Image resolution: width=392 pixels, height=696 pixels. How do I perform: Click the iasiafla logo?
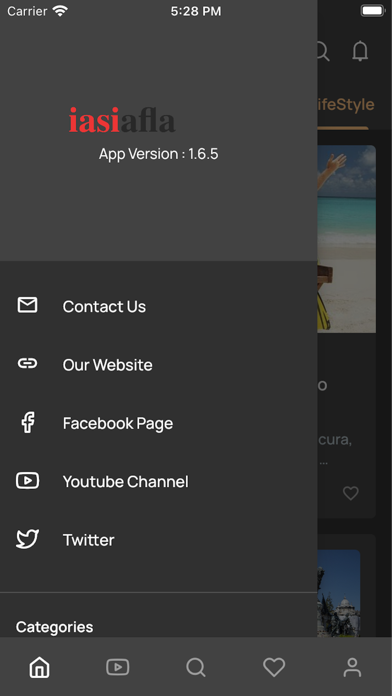click(122, 120)
